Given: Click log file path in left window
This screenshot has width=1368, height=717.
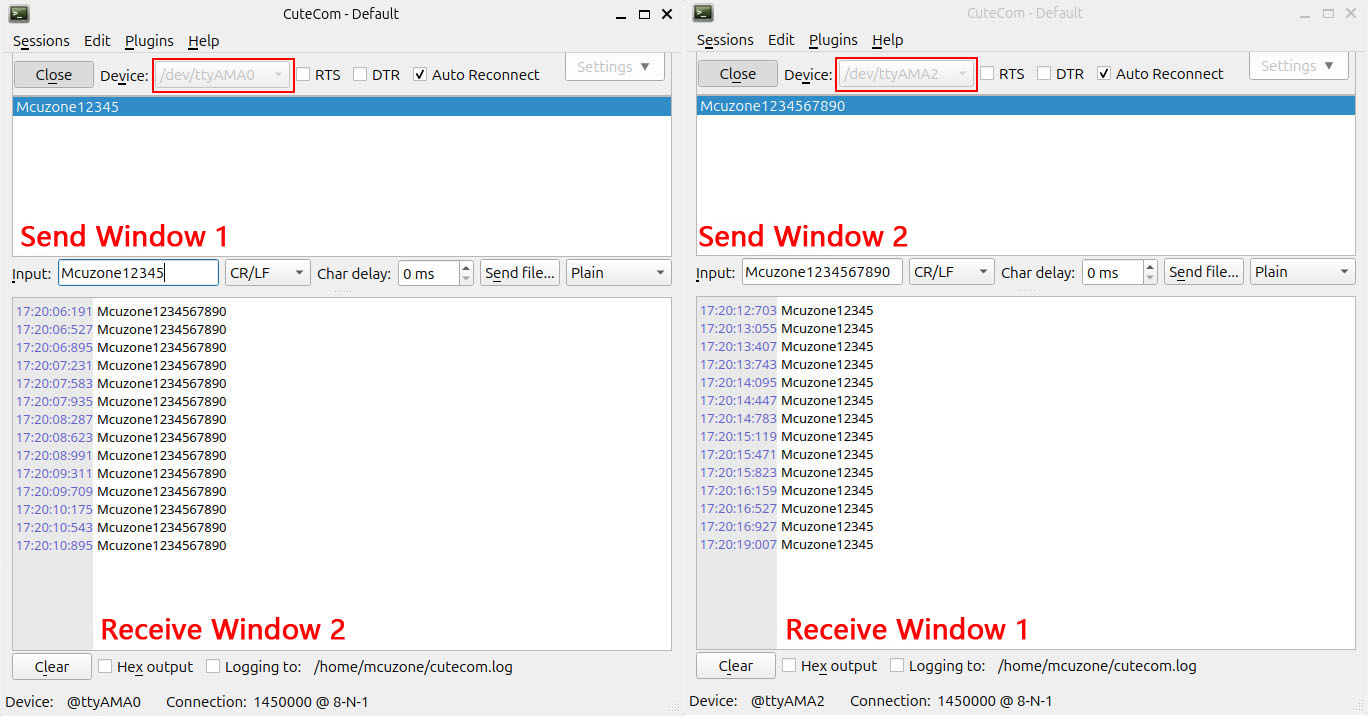Looking at the screenshot, I should 413,667.
